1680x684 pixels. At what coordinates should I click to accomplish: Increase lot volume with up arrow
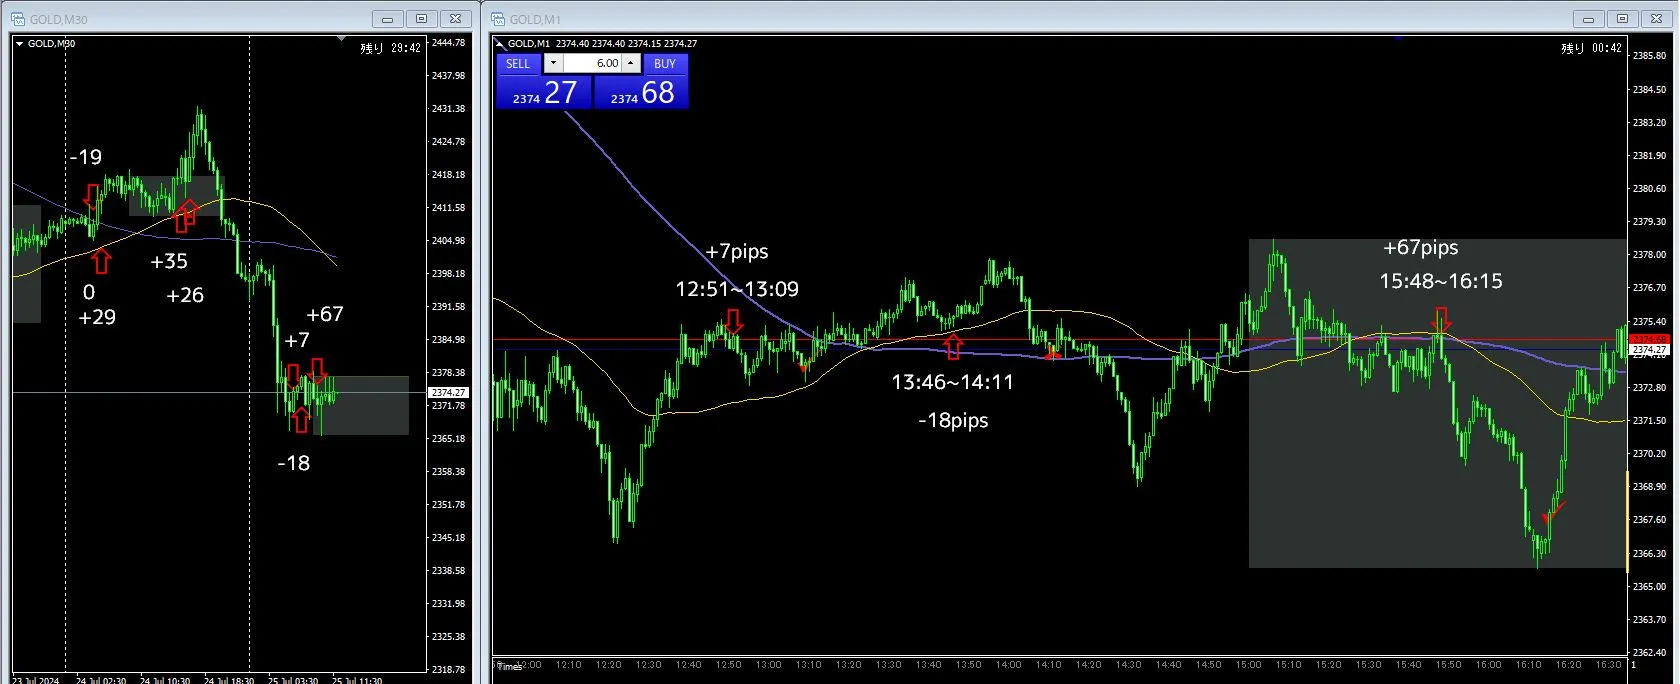(630, 63)
